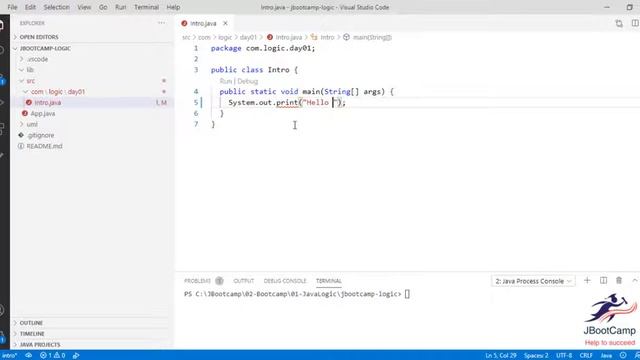
Task: Open the Selection menu
Action: pos(56,7)
